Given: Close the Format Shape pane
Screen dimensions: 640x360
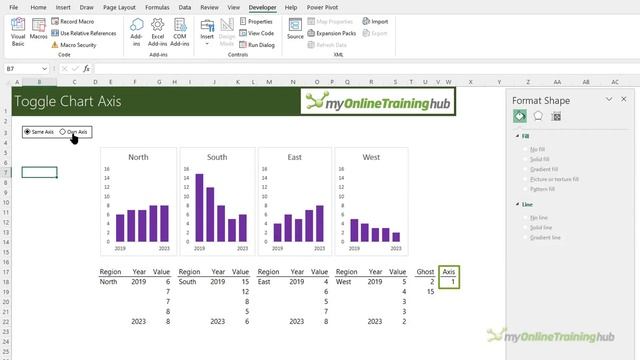Looking at the screenshot, I should point(624,99).
